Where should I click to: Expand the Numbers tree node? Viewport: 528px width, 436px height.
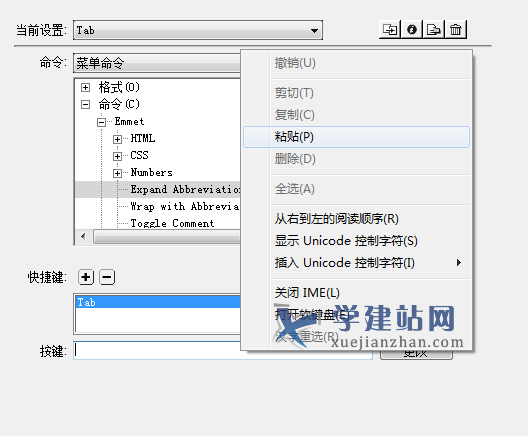[117, 173]
